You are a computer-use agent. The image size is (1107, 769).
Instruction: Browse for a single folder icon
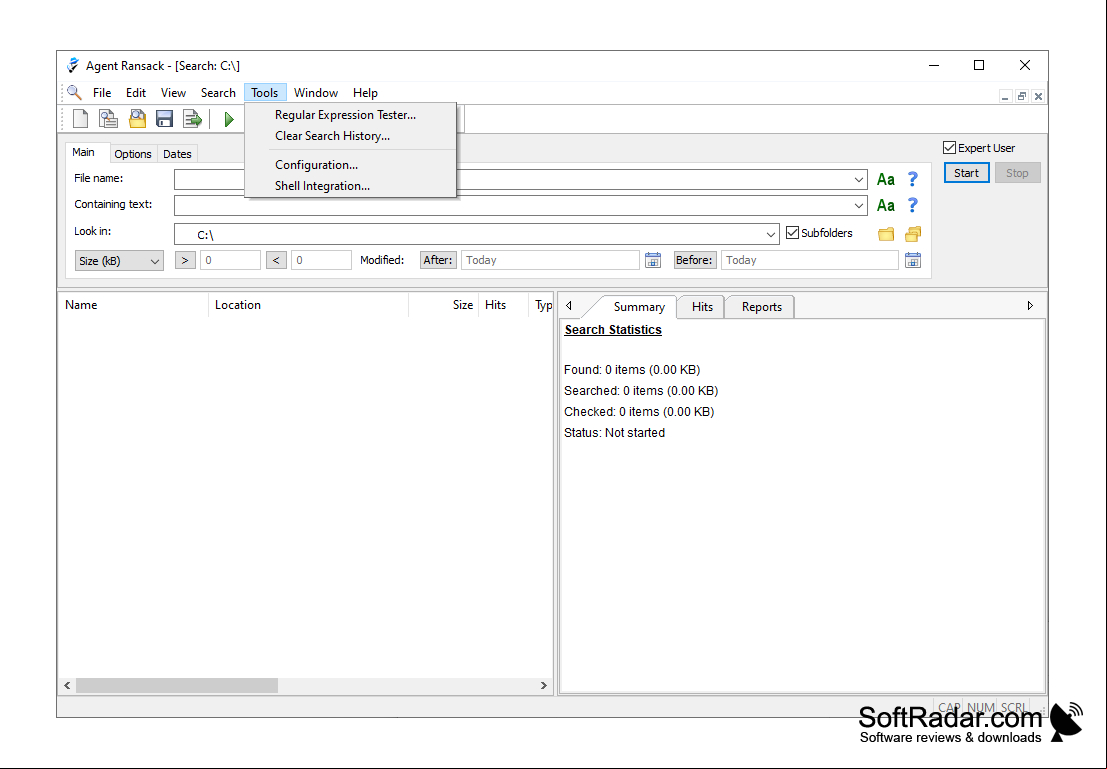(886, 234)
